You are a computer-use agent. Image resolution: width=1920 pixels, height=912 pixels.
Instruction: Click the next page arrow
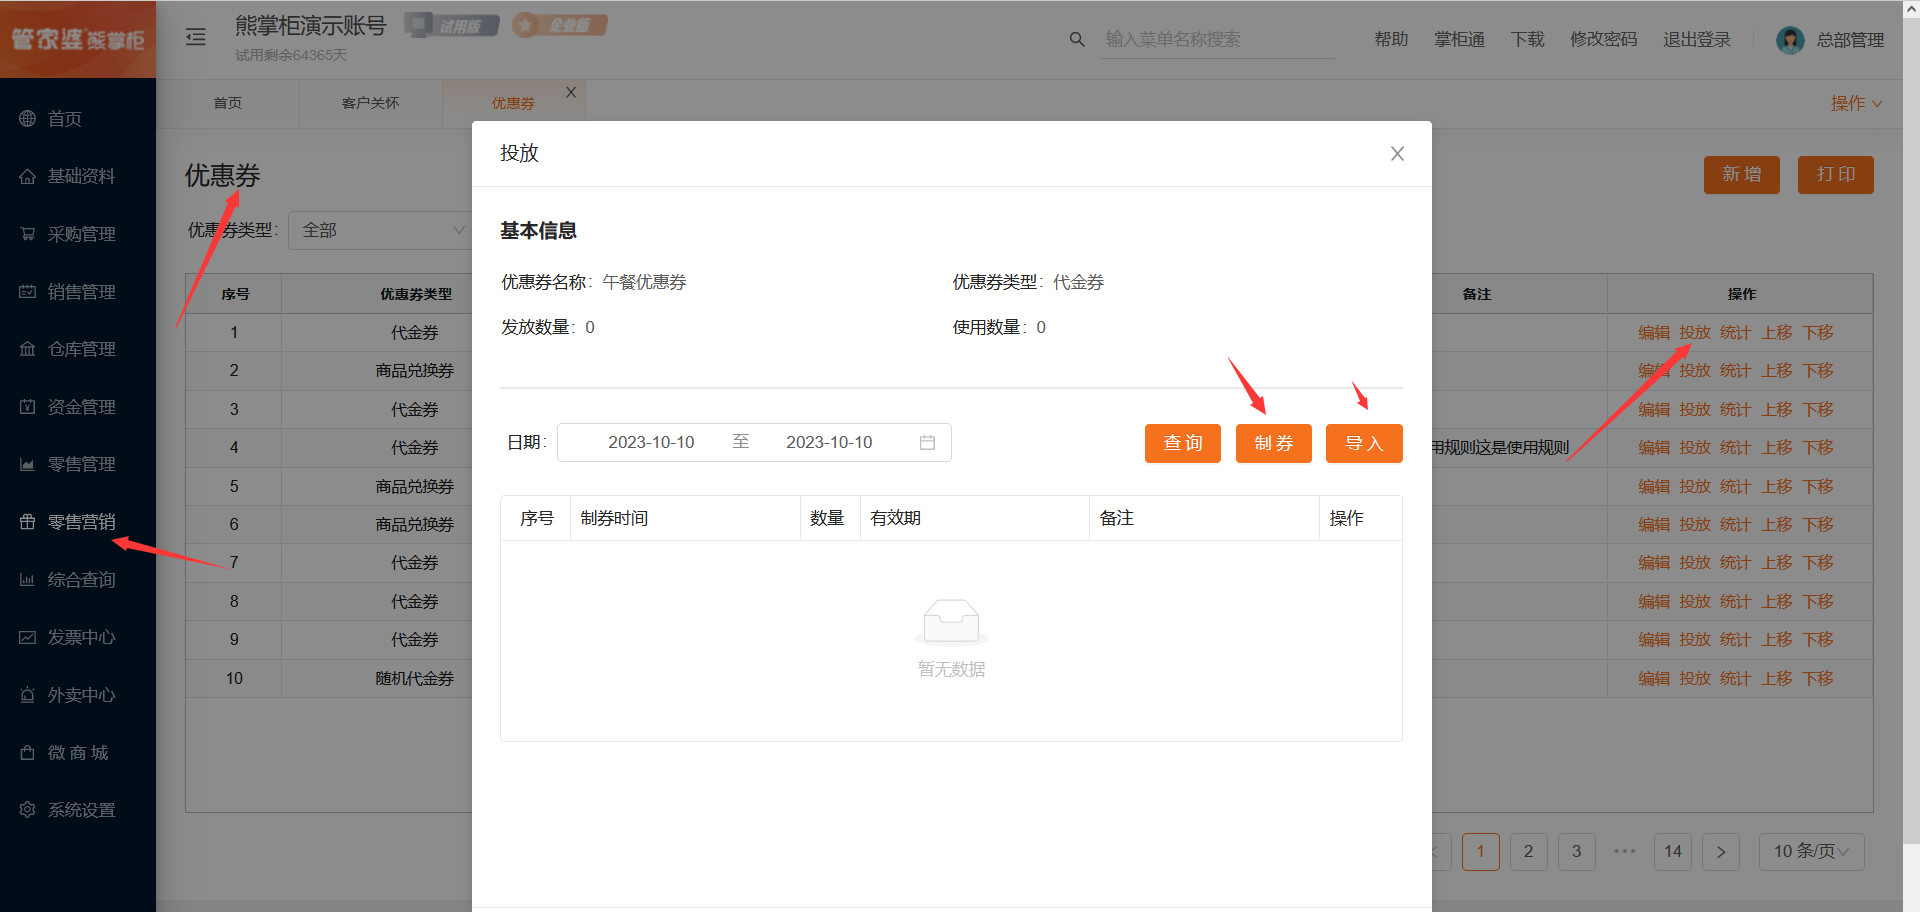point(1721,852)
